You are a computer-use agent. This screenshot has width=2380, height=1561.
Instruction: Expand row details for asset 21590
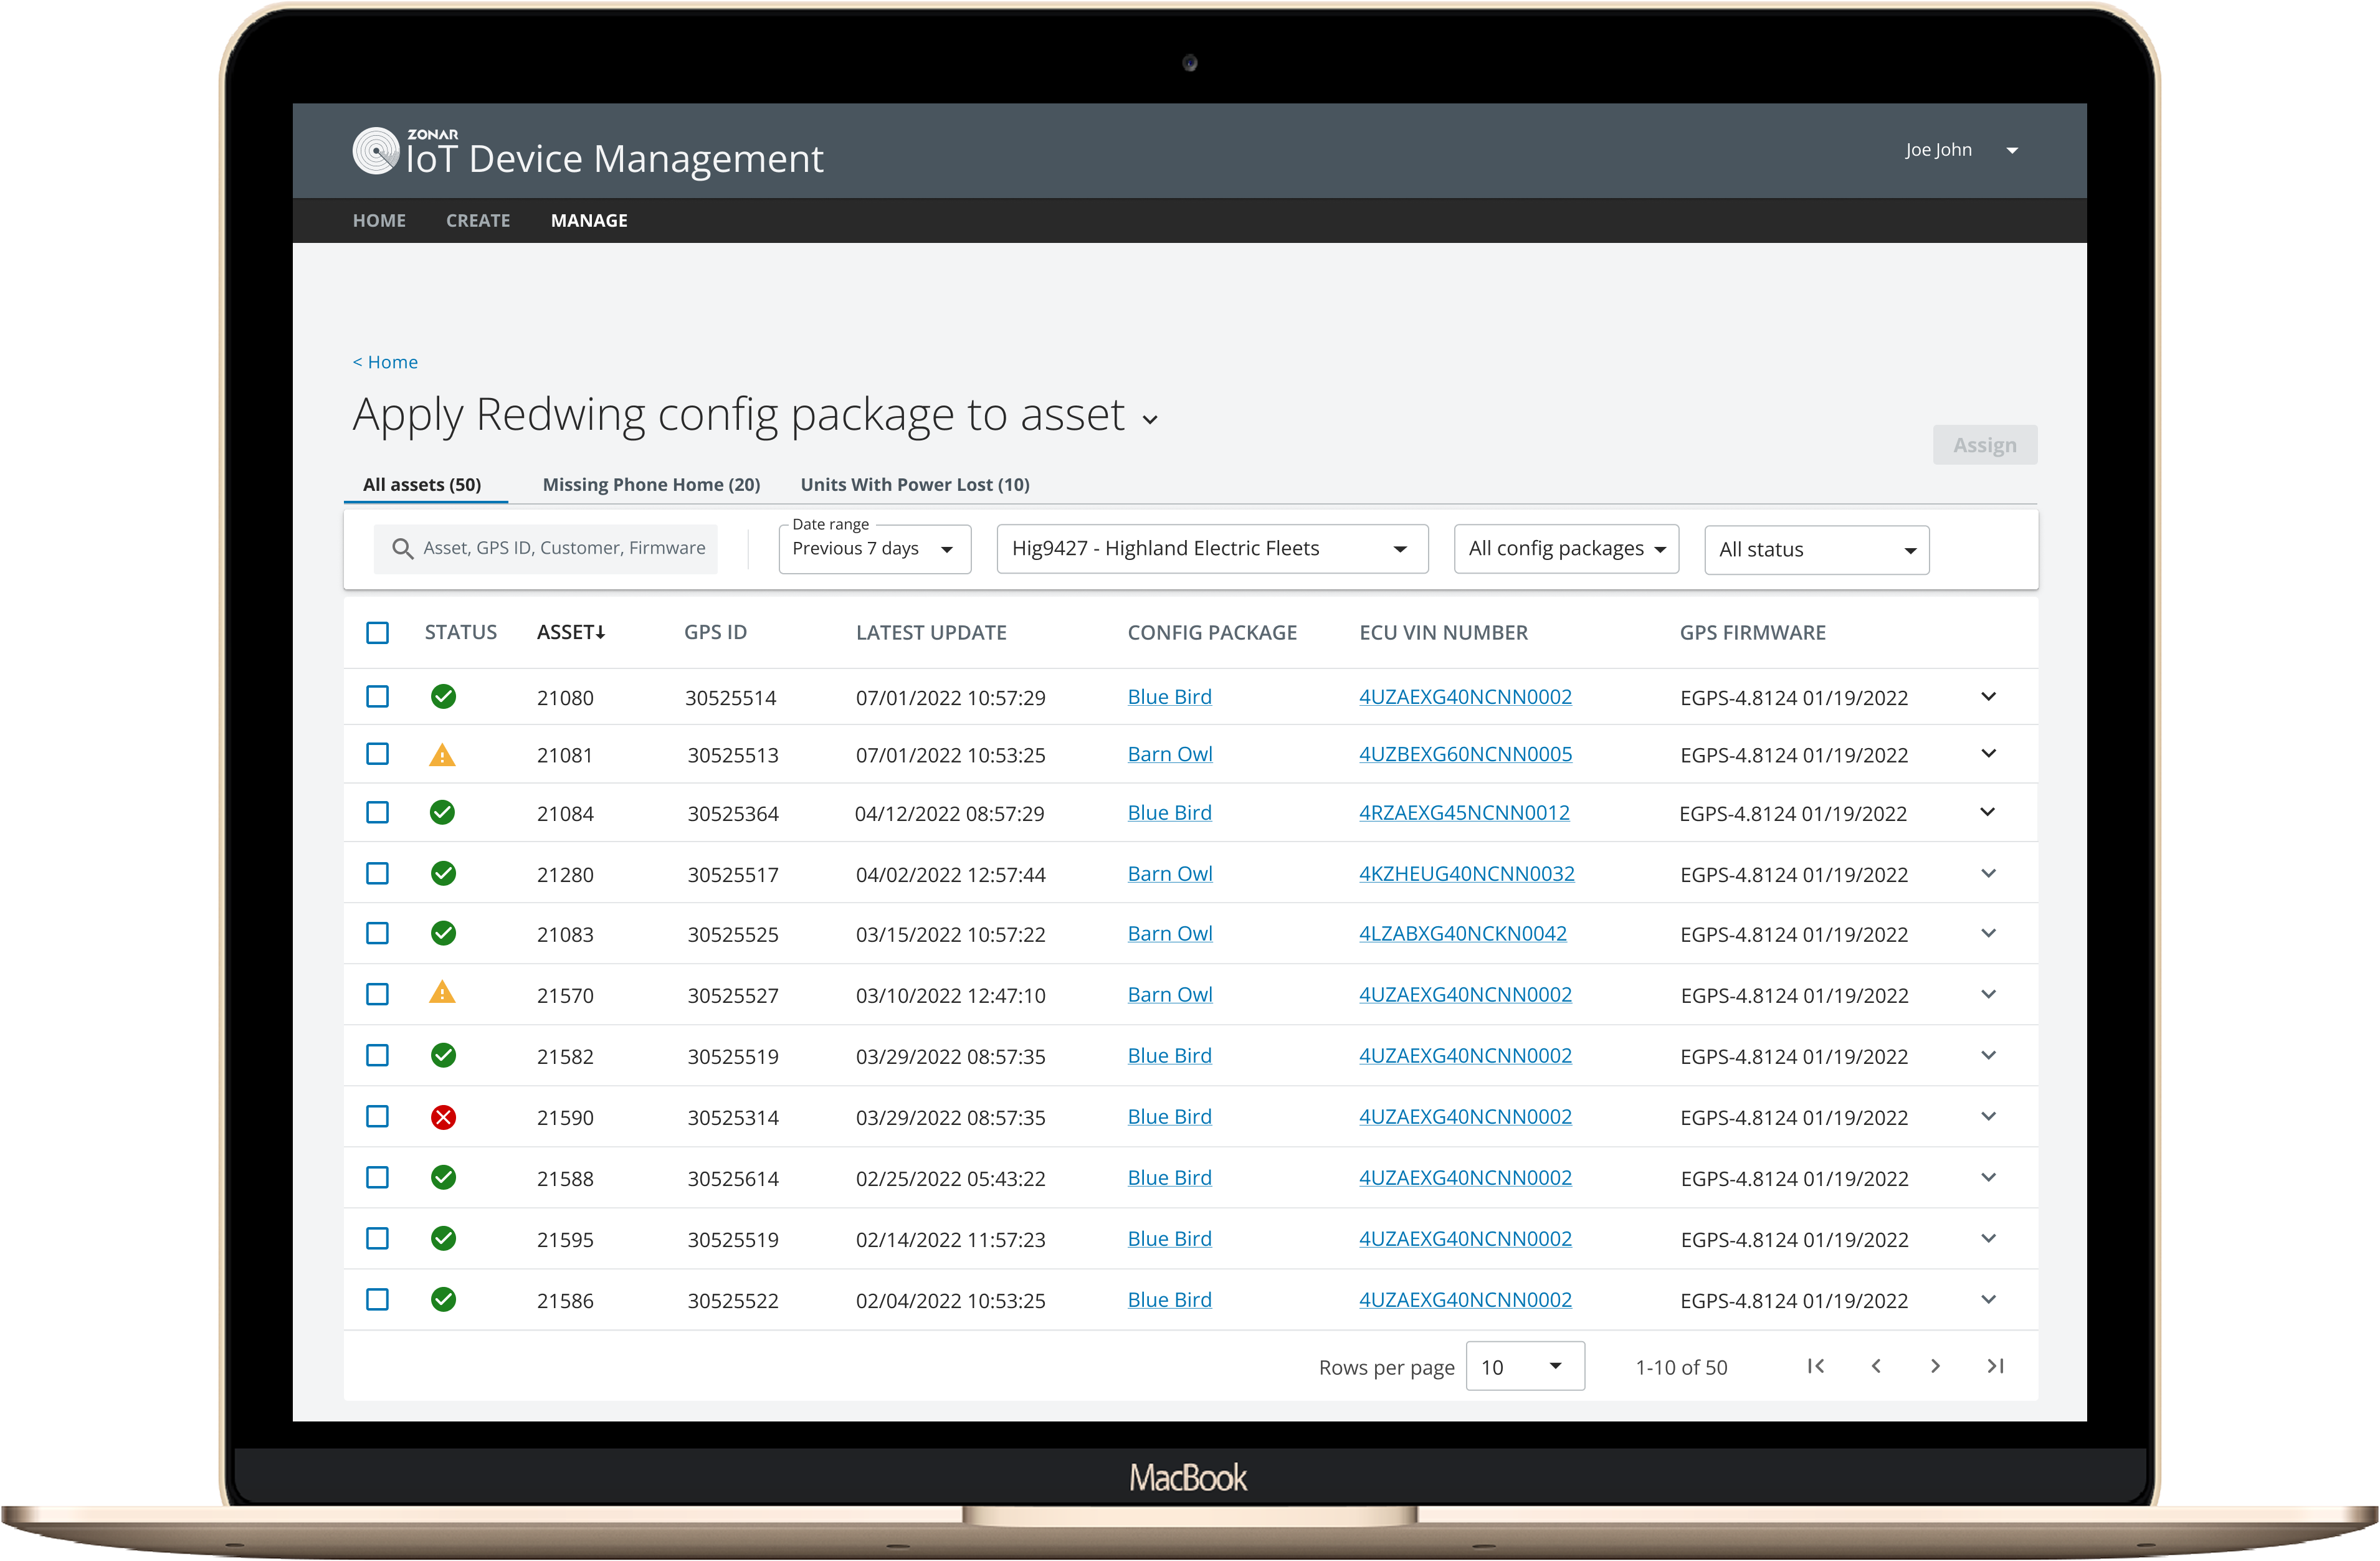1988,1117
